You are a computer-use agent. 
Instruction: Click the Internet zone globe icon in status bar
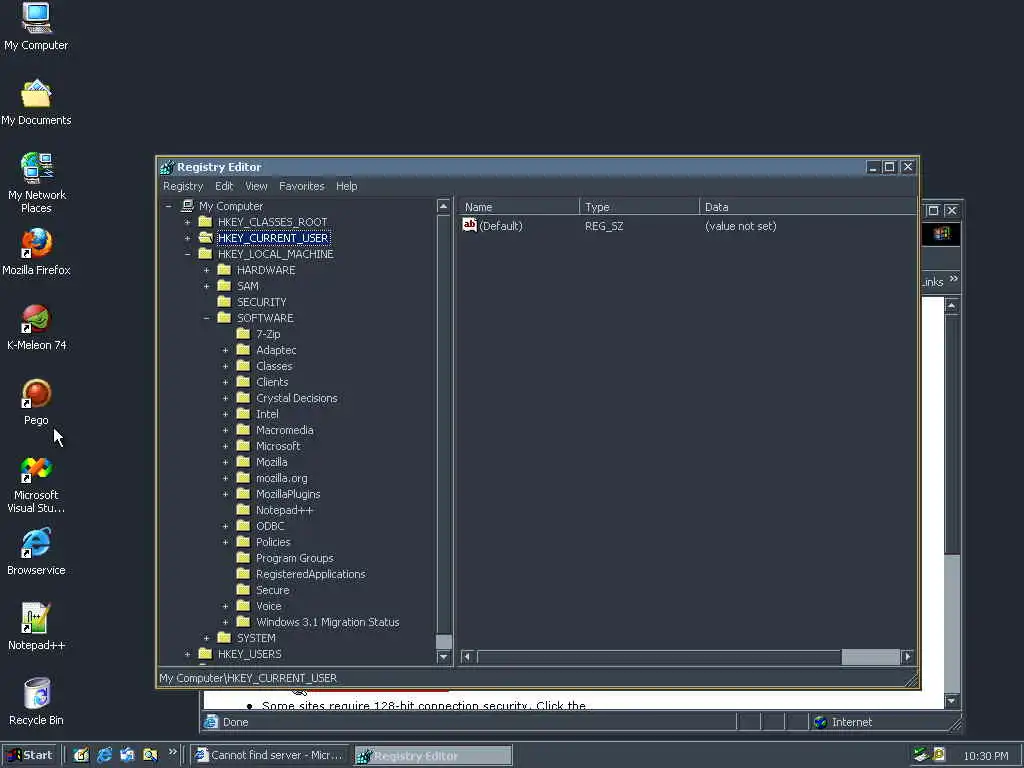point(820,722)
